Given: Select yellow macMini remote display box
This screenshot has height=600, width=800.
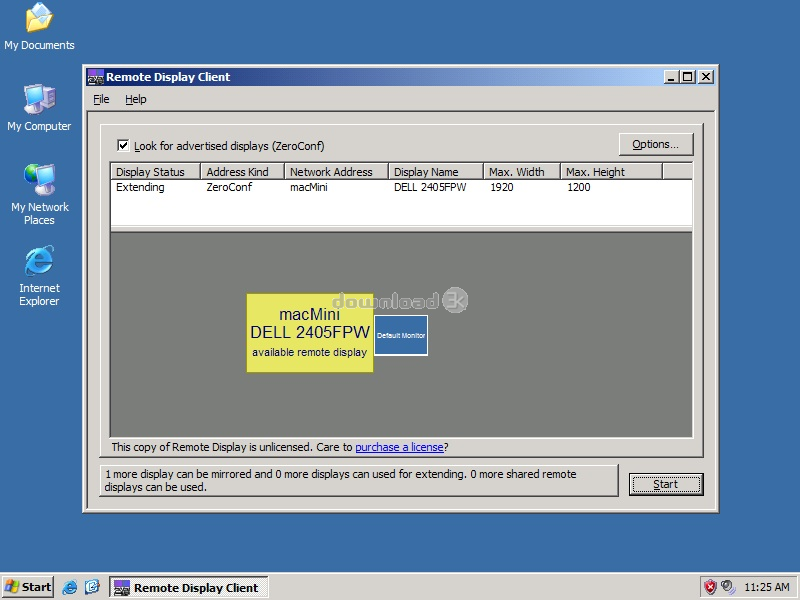Looking at the screenshot, I should click(x=310, y=333).
